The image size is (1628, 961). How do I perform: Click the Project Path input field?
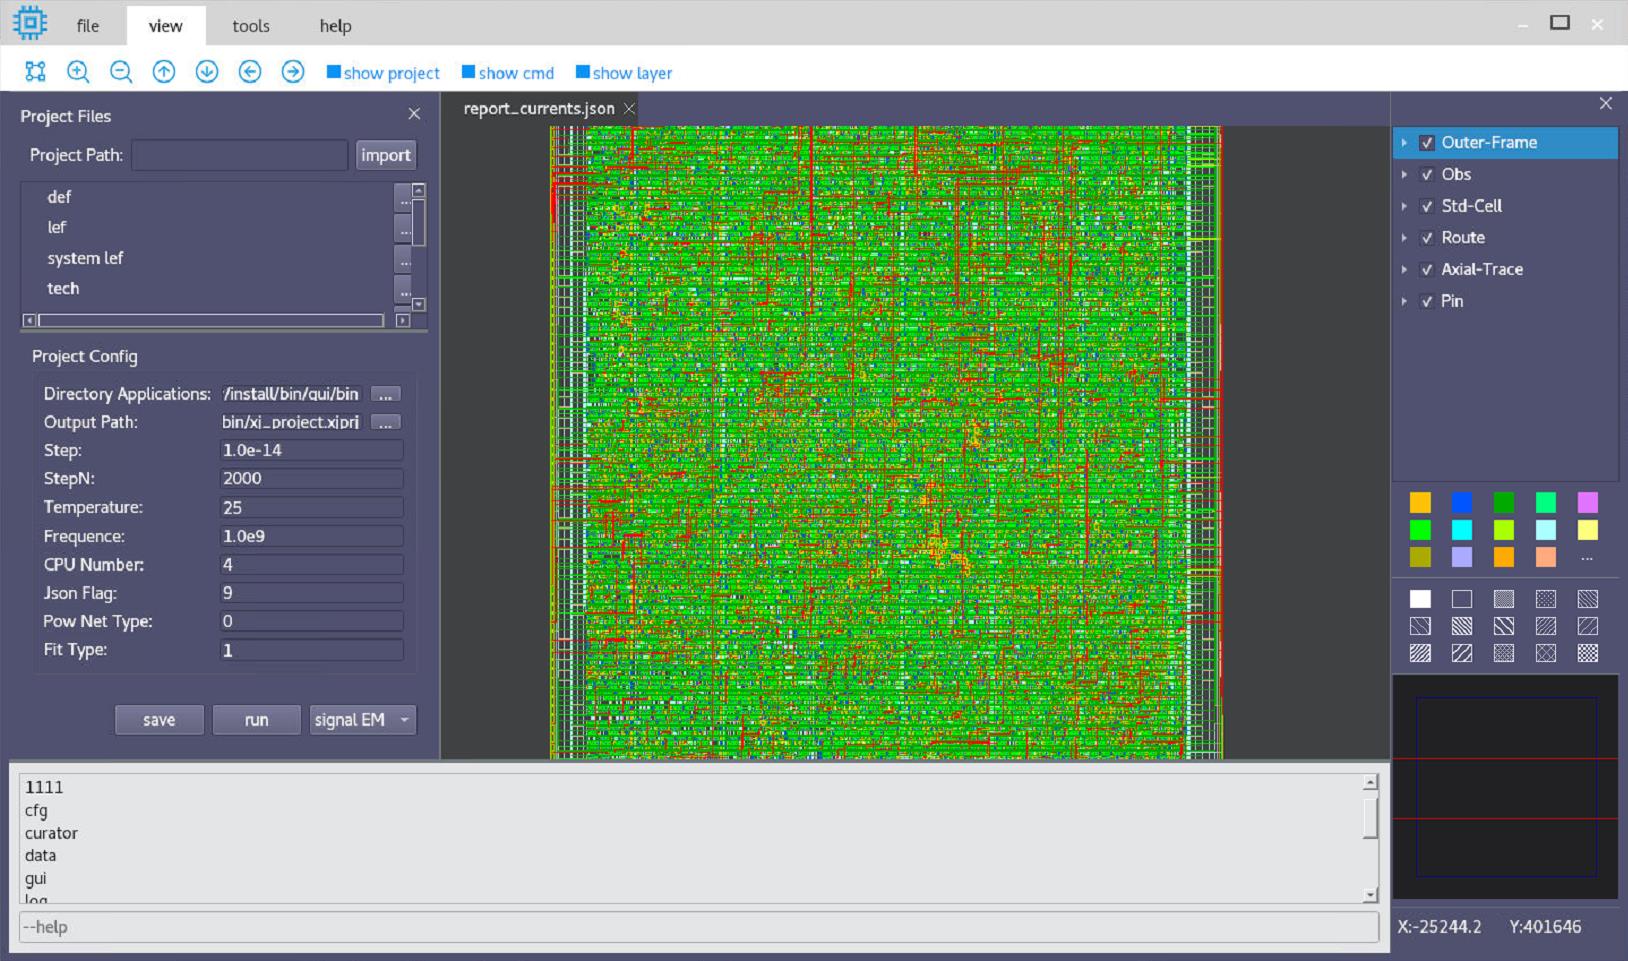click(240, 155)
